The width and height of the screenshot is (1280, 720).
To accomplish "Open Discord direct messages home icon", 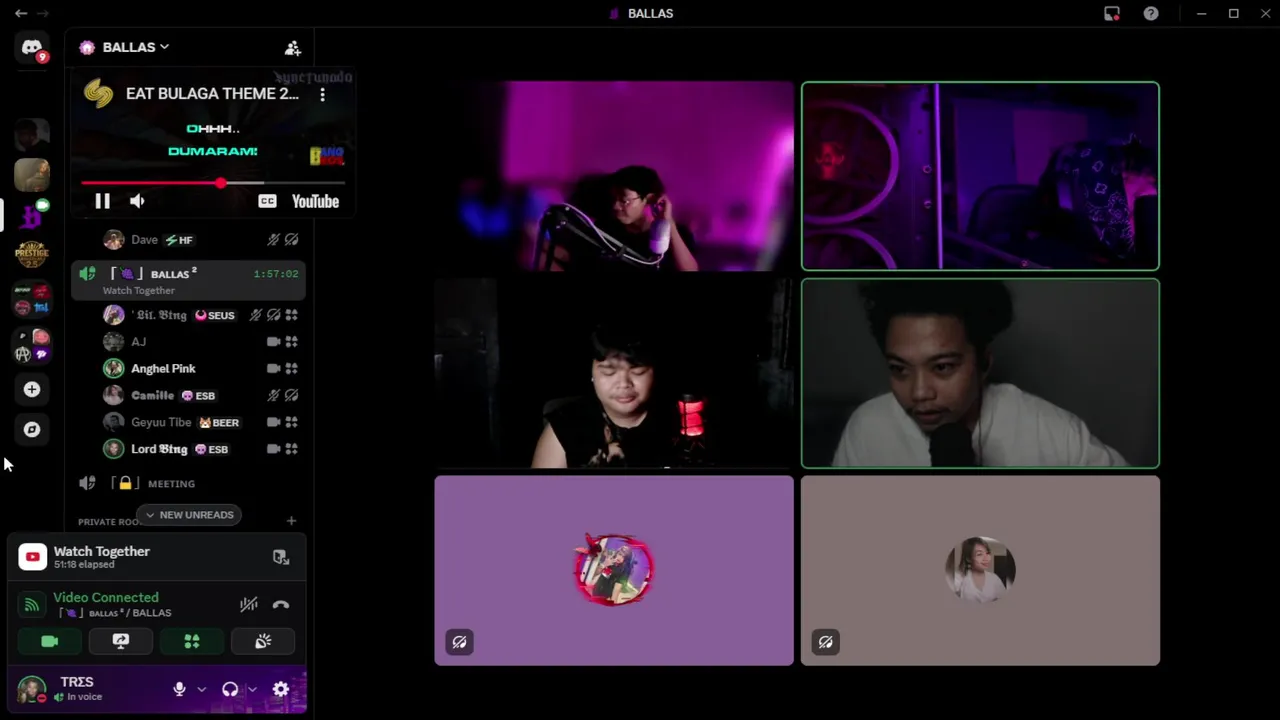I will pos(32,48).
